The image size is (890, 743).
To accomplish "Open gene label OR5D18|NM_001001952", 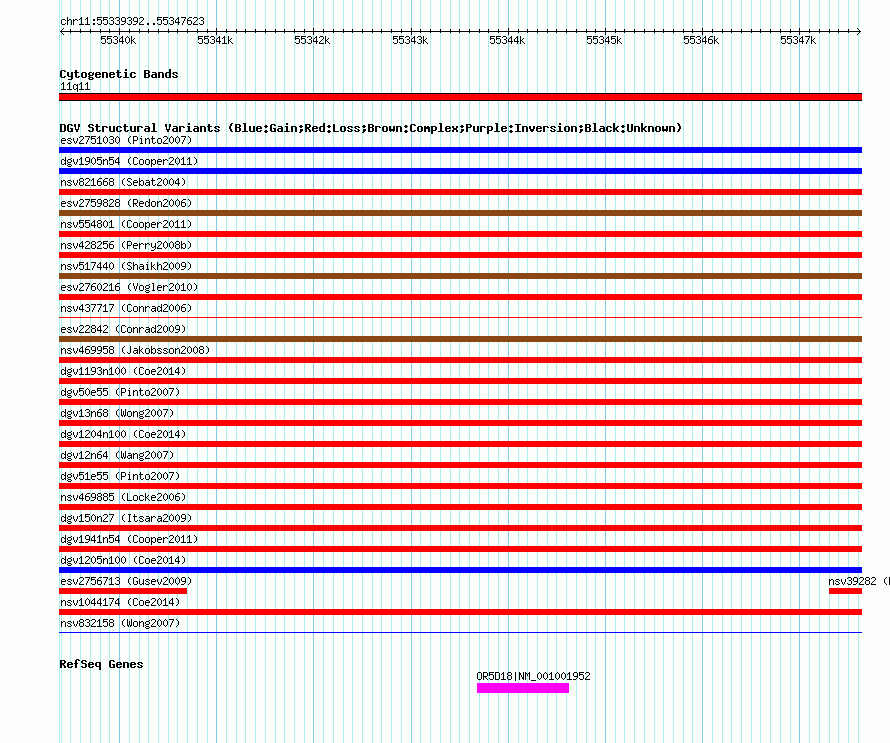I will (533, 676).
